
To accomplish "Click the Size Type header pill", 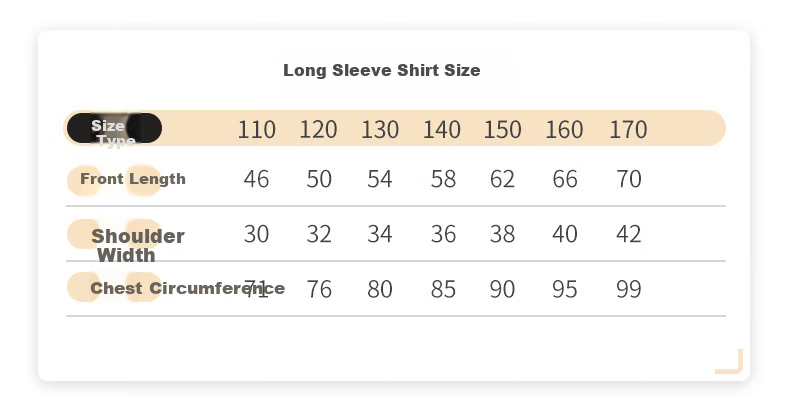I will pos(114,128).
